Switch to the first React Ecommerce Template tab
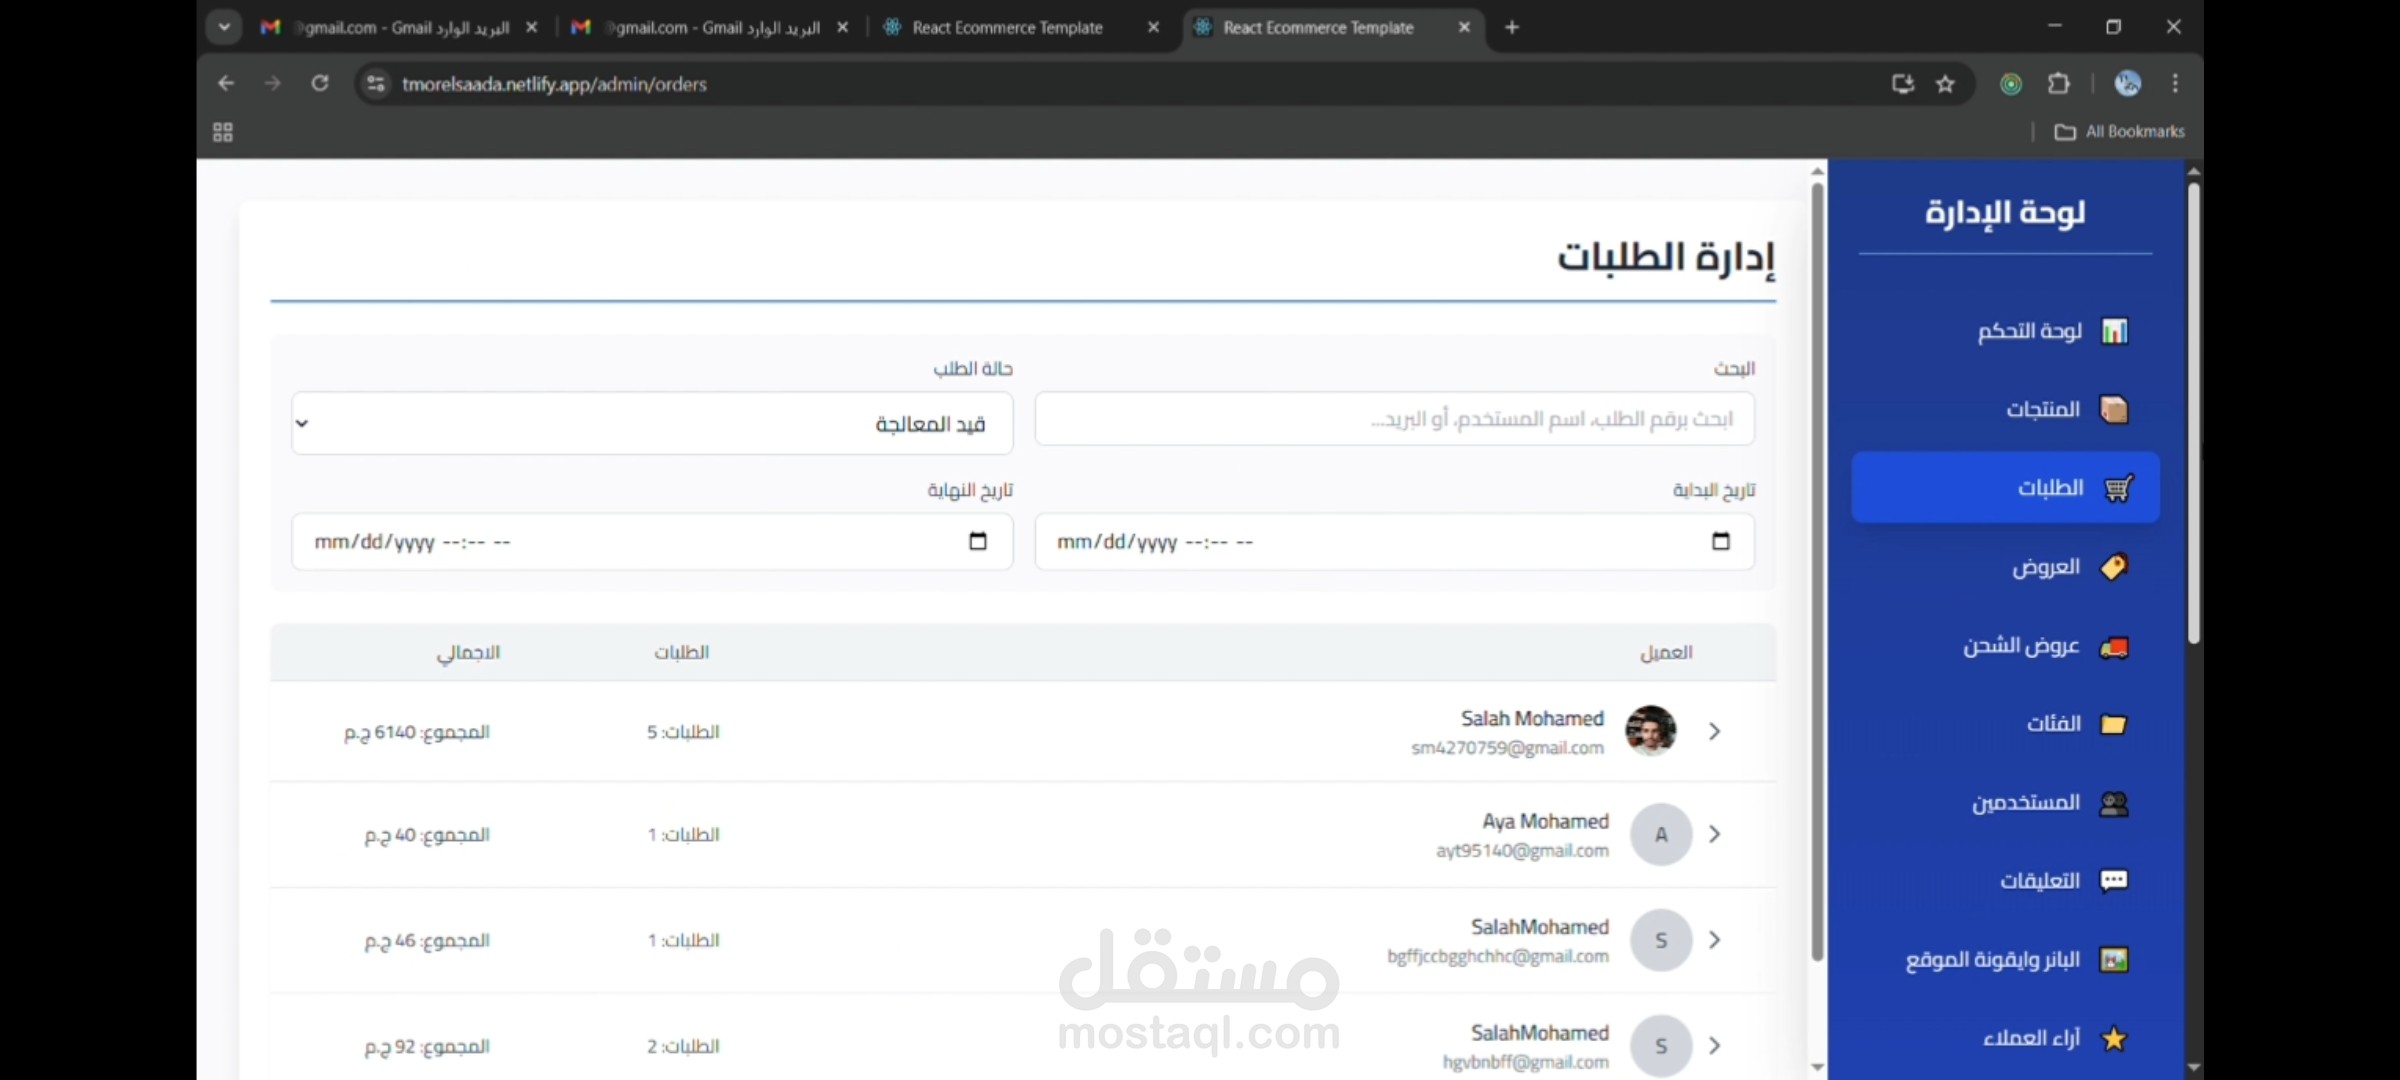This screenshot has height=1080, width=2400. click(x=1007, y=28)
